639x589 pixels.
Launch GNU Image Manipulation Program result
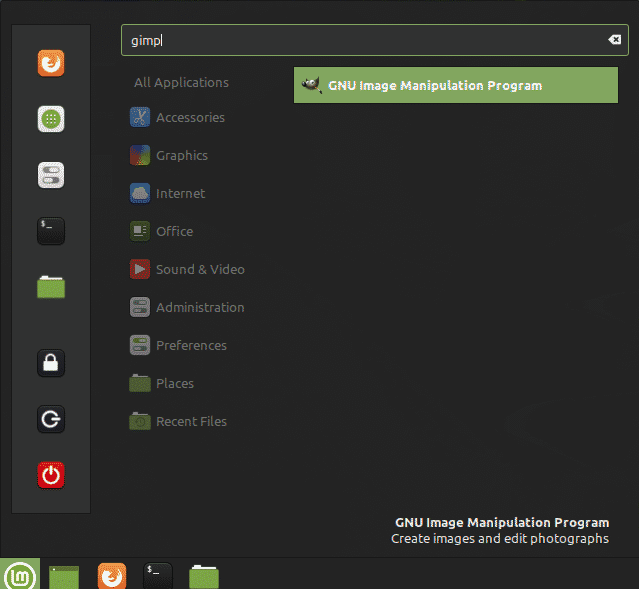point(456,85)
